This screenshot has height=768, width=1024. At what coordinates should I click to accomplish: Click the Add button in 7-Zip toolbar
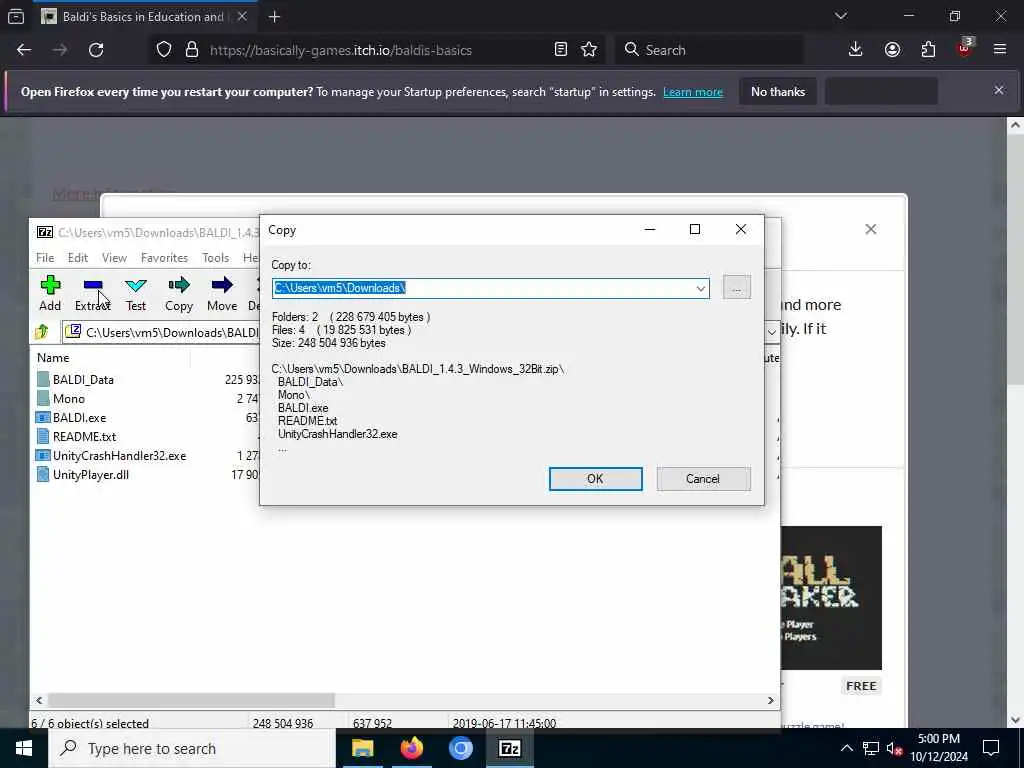(50, 293)
